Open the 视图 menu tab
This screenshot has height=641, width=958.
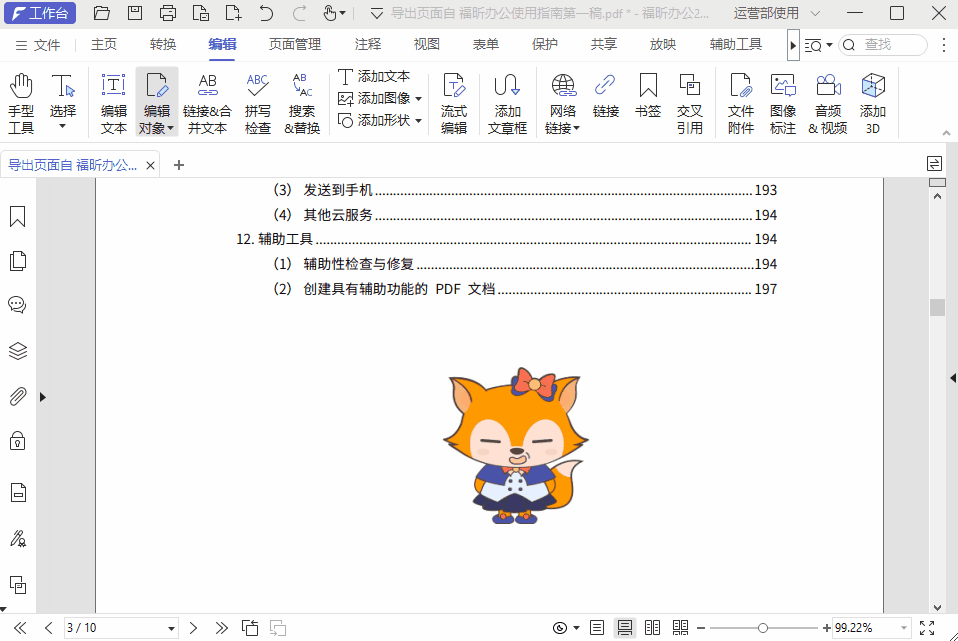coord(425,44)
